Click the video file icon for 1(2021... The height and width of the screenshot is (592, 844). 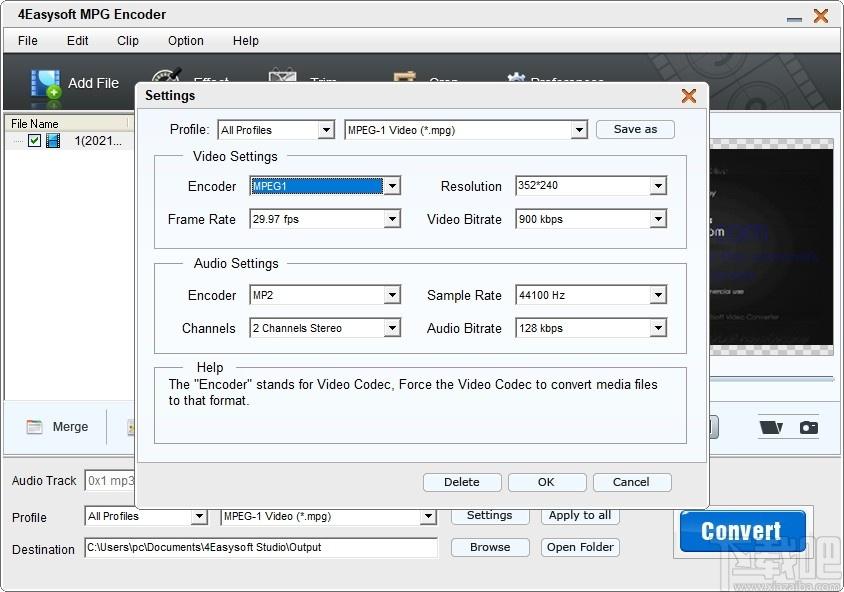pos(53,141)
